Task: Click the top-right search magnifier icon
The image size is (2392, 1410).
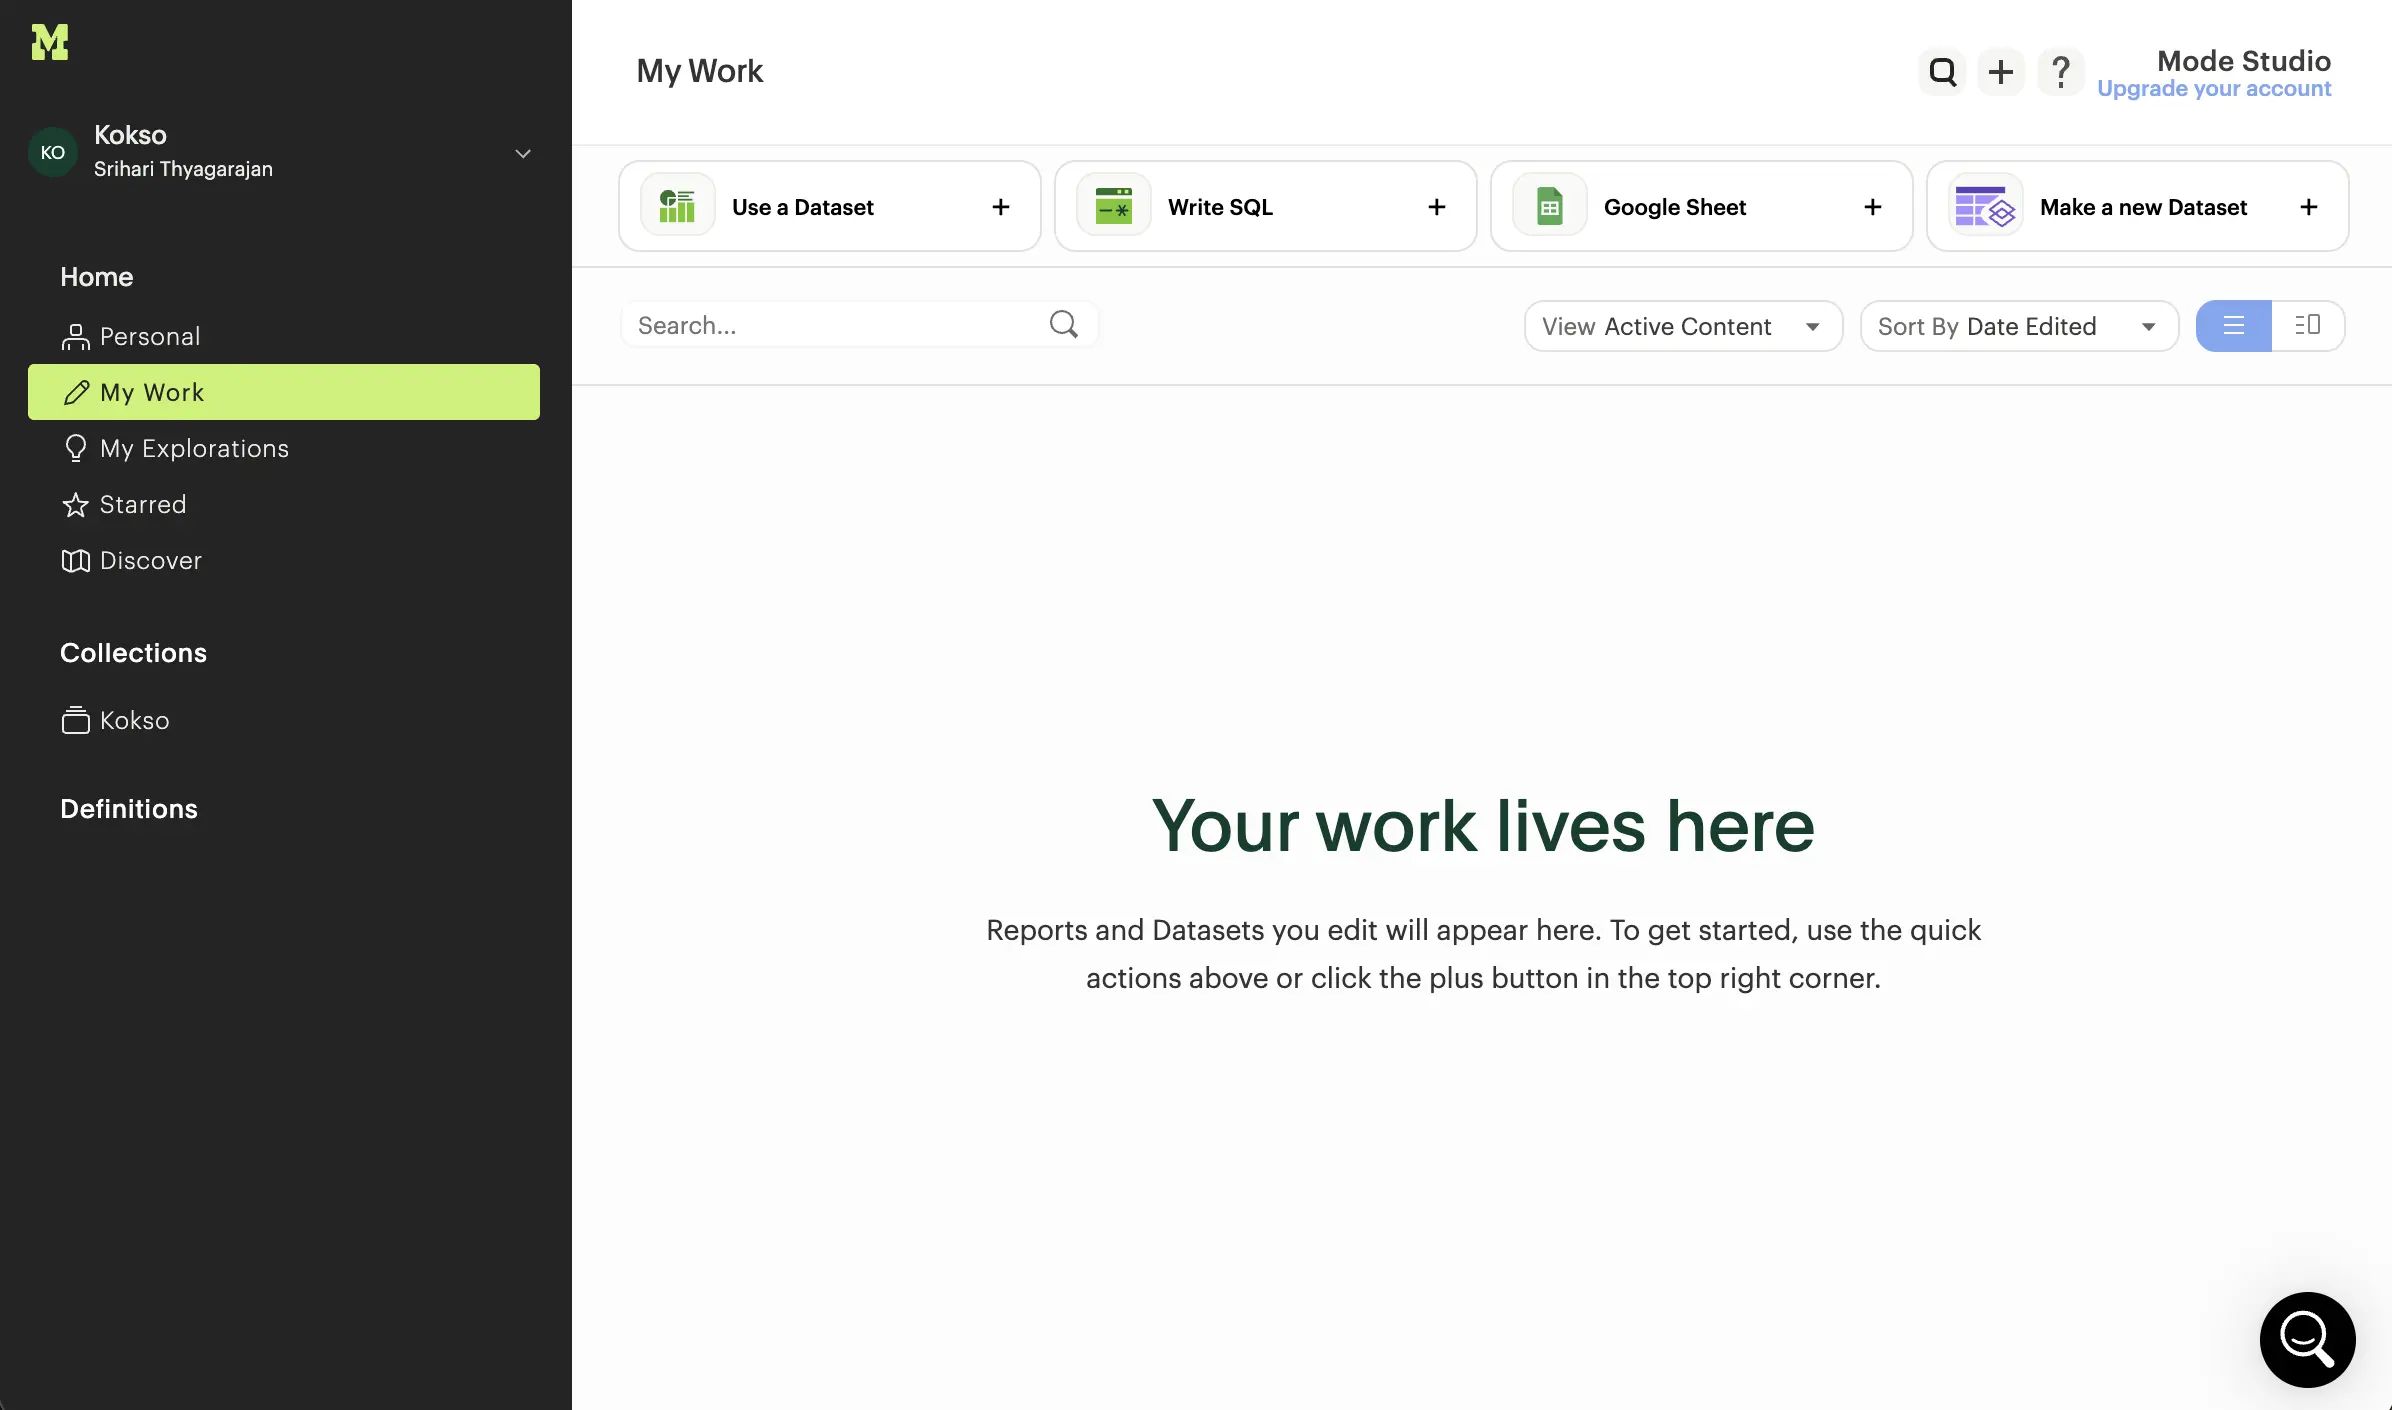Action: coord(1942,72)
